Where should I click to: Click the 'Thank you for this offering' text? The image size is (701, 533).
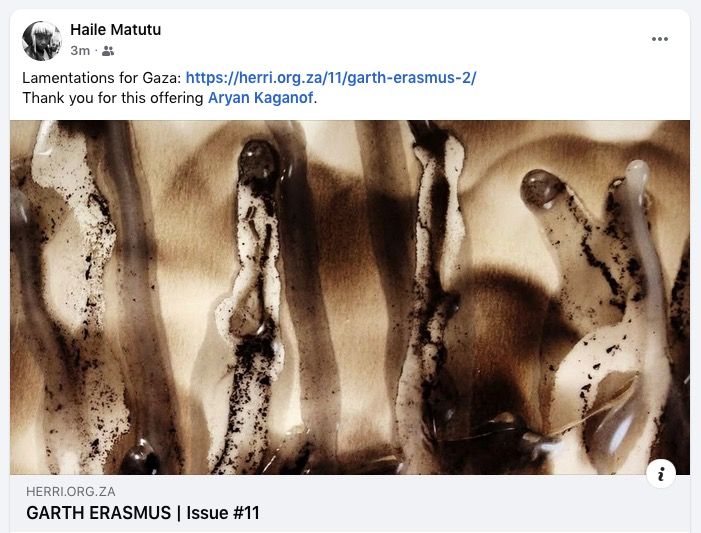pyautogui.click(x=113, y=97)
